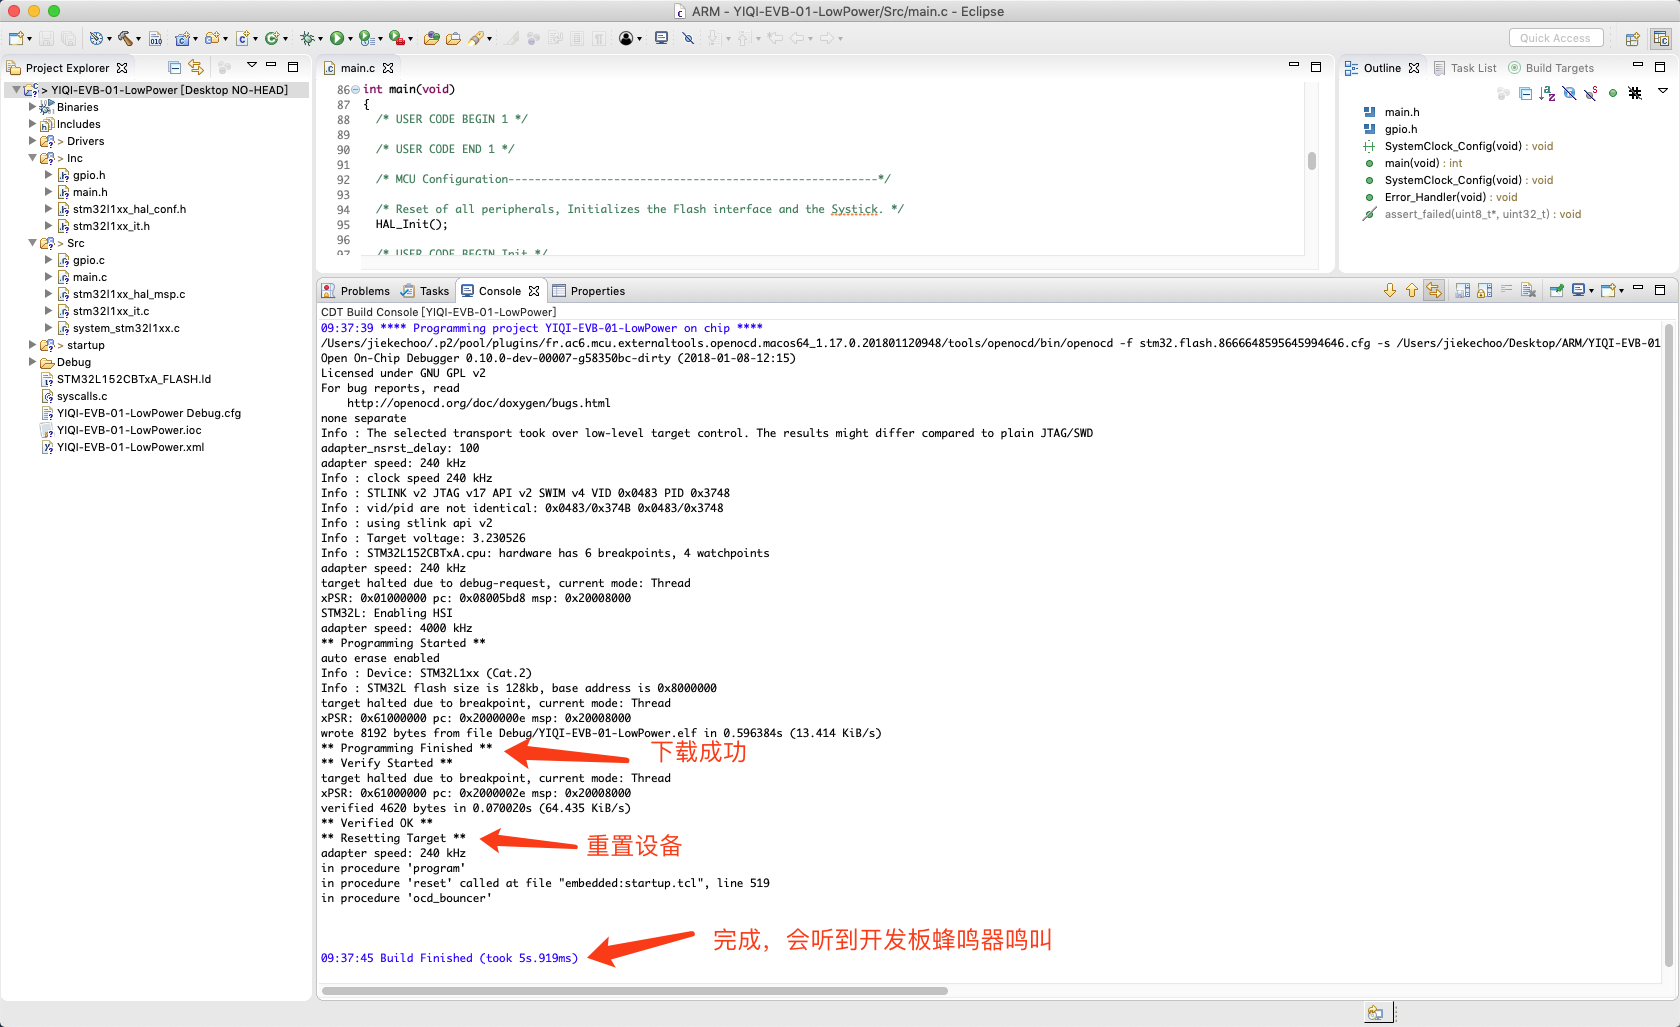Click the down arrow next-error console icon

coord(1390,290)
